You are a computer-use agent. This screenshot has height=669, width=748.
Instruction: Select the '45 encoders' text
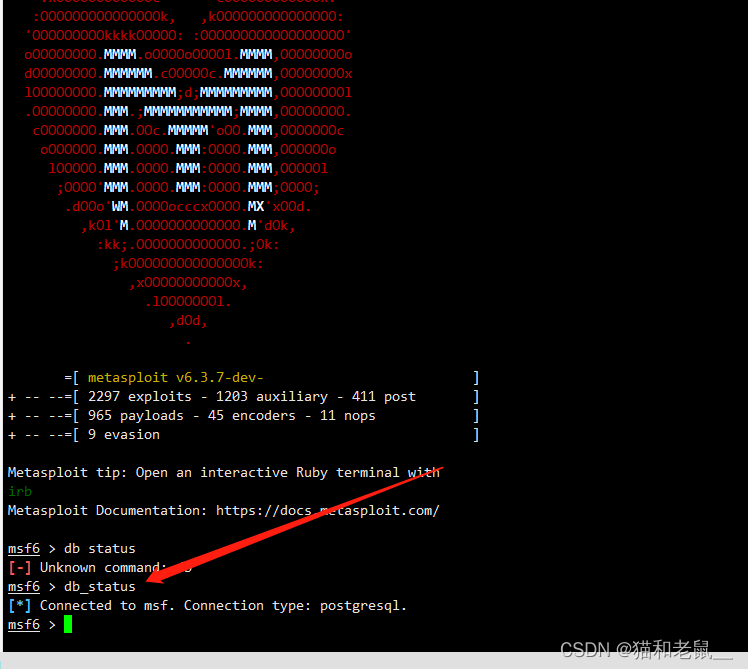click(x=251, y=416)
